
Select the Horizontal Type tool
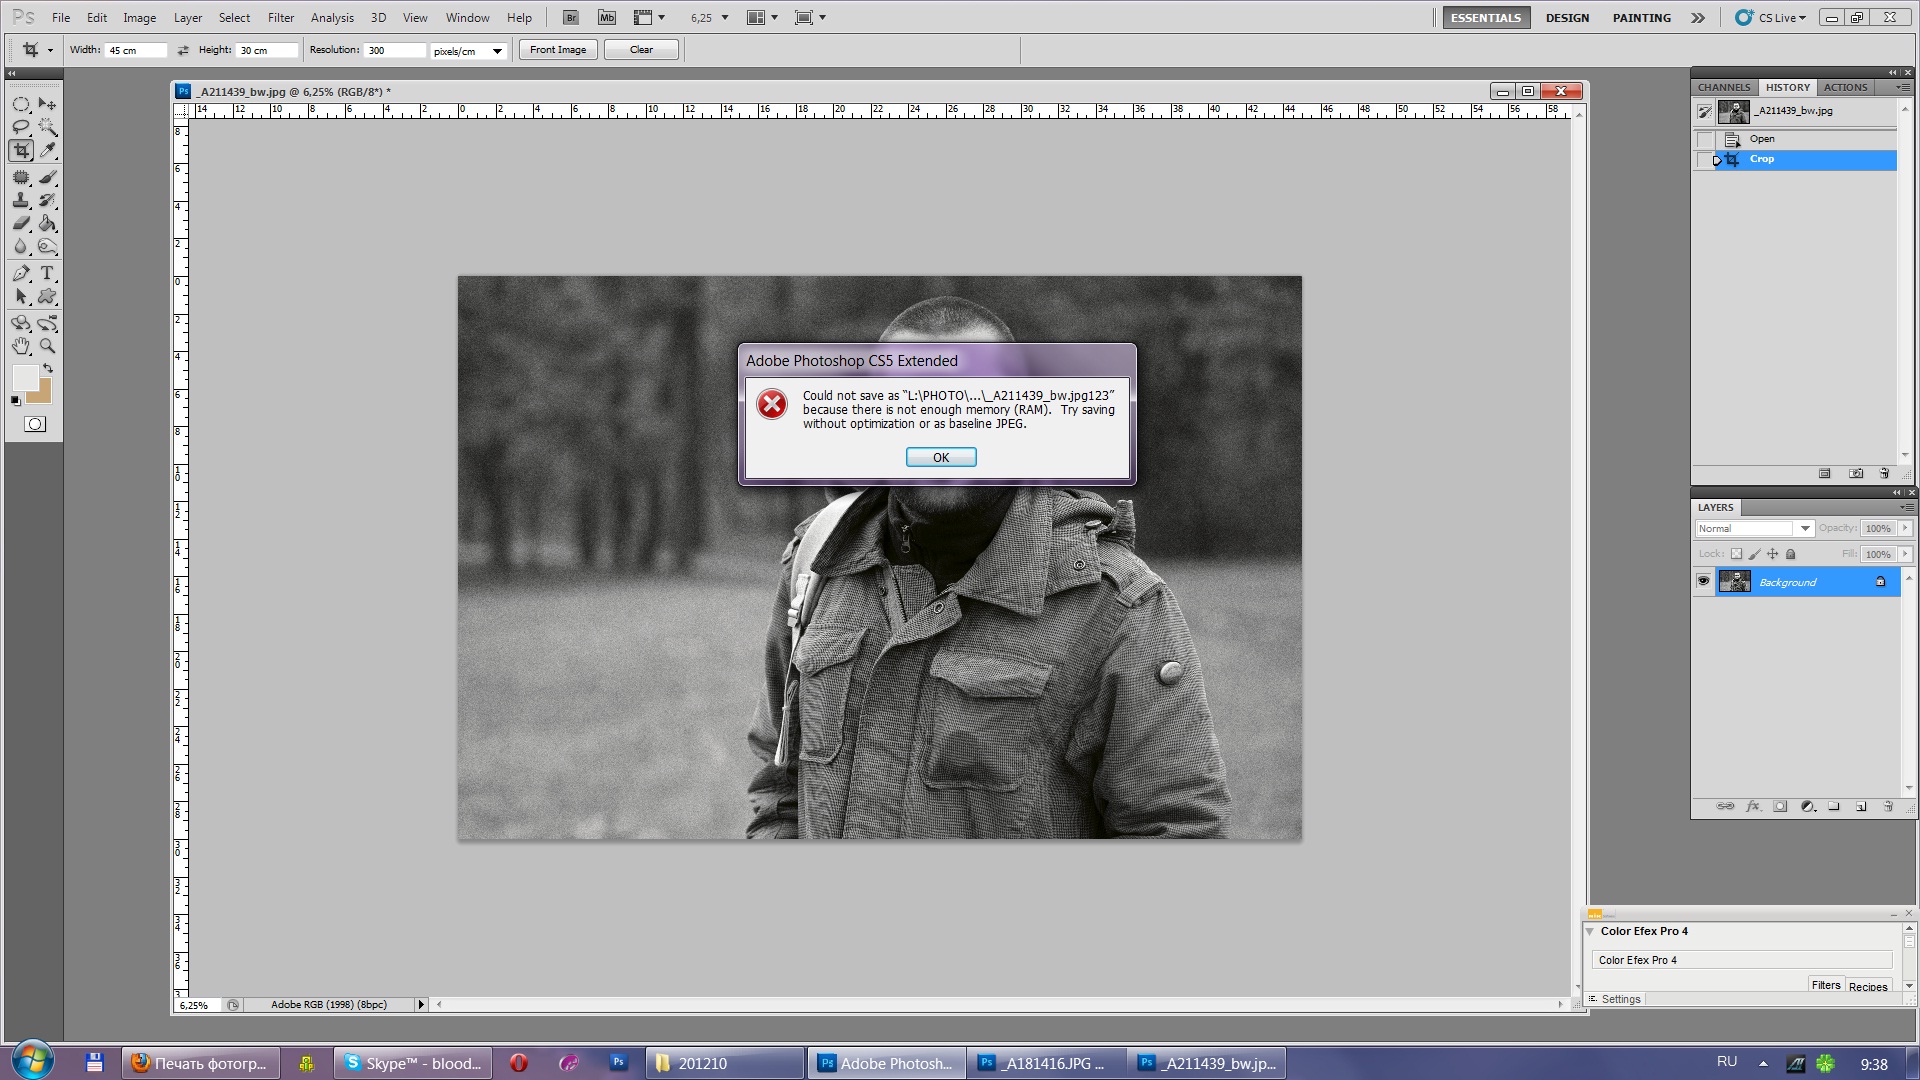pyautogui.click(x=47, y=273)
